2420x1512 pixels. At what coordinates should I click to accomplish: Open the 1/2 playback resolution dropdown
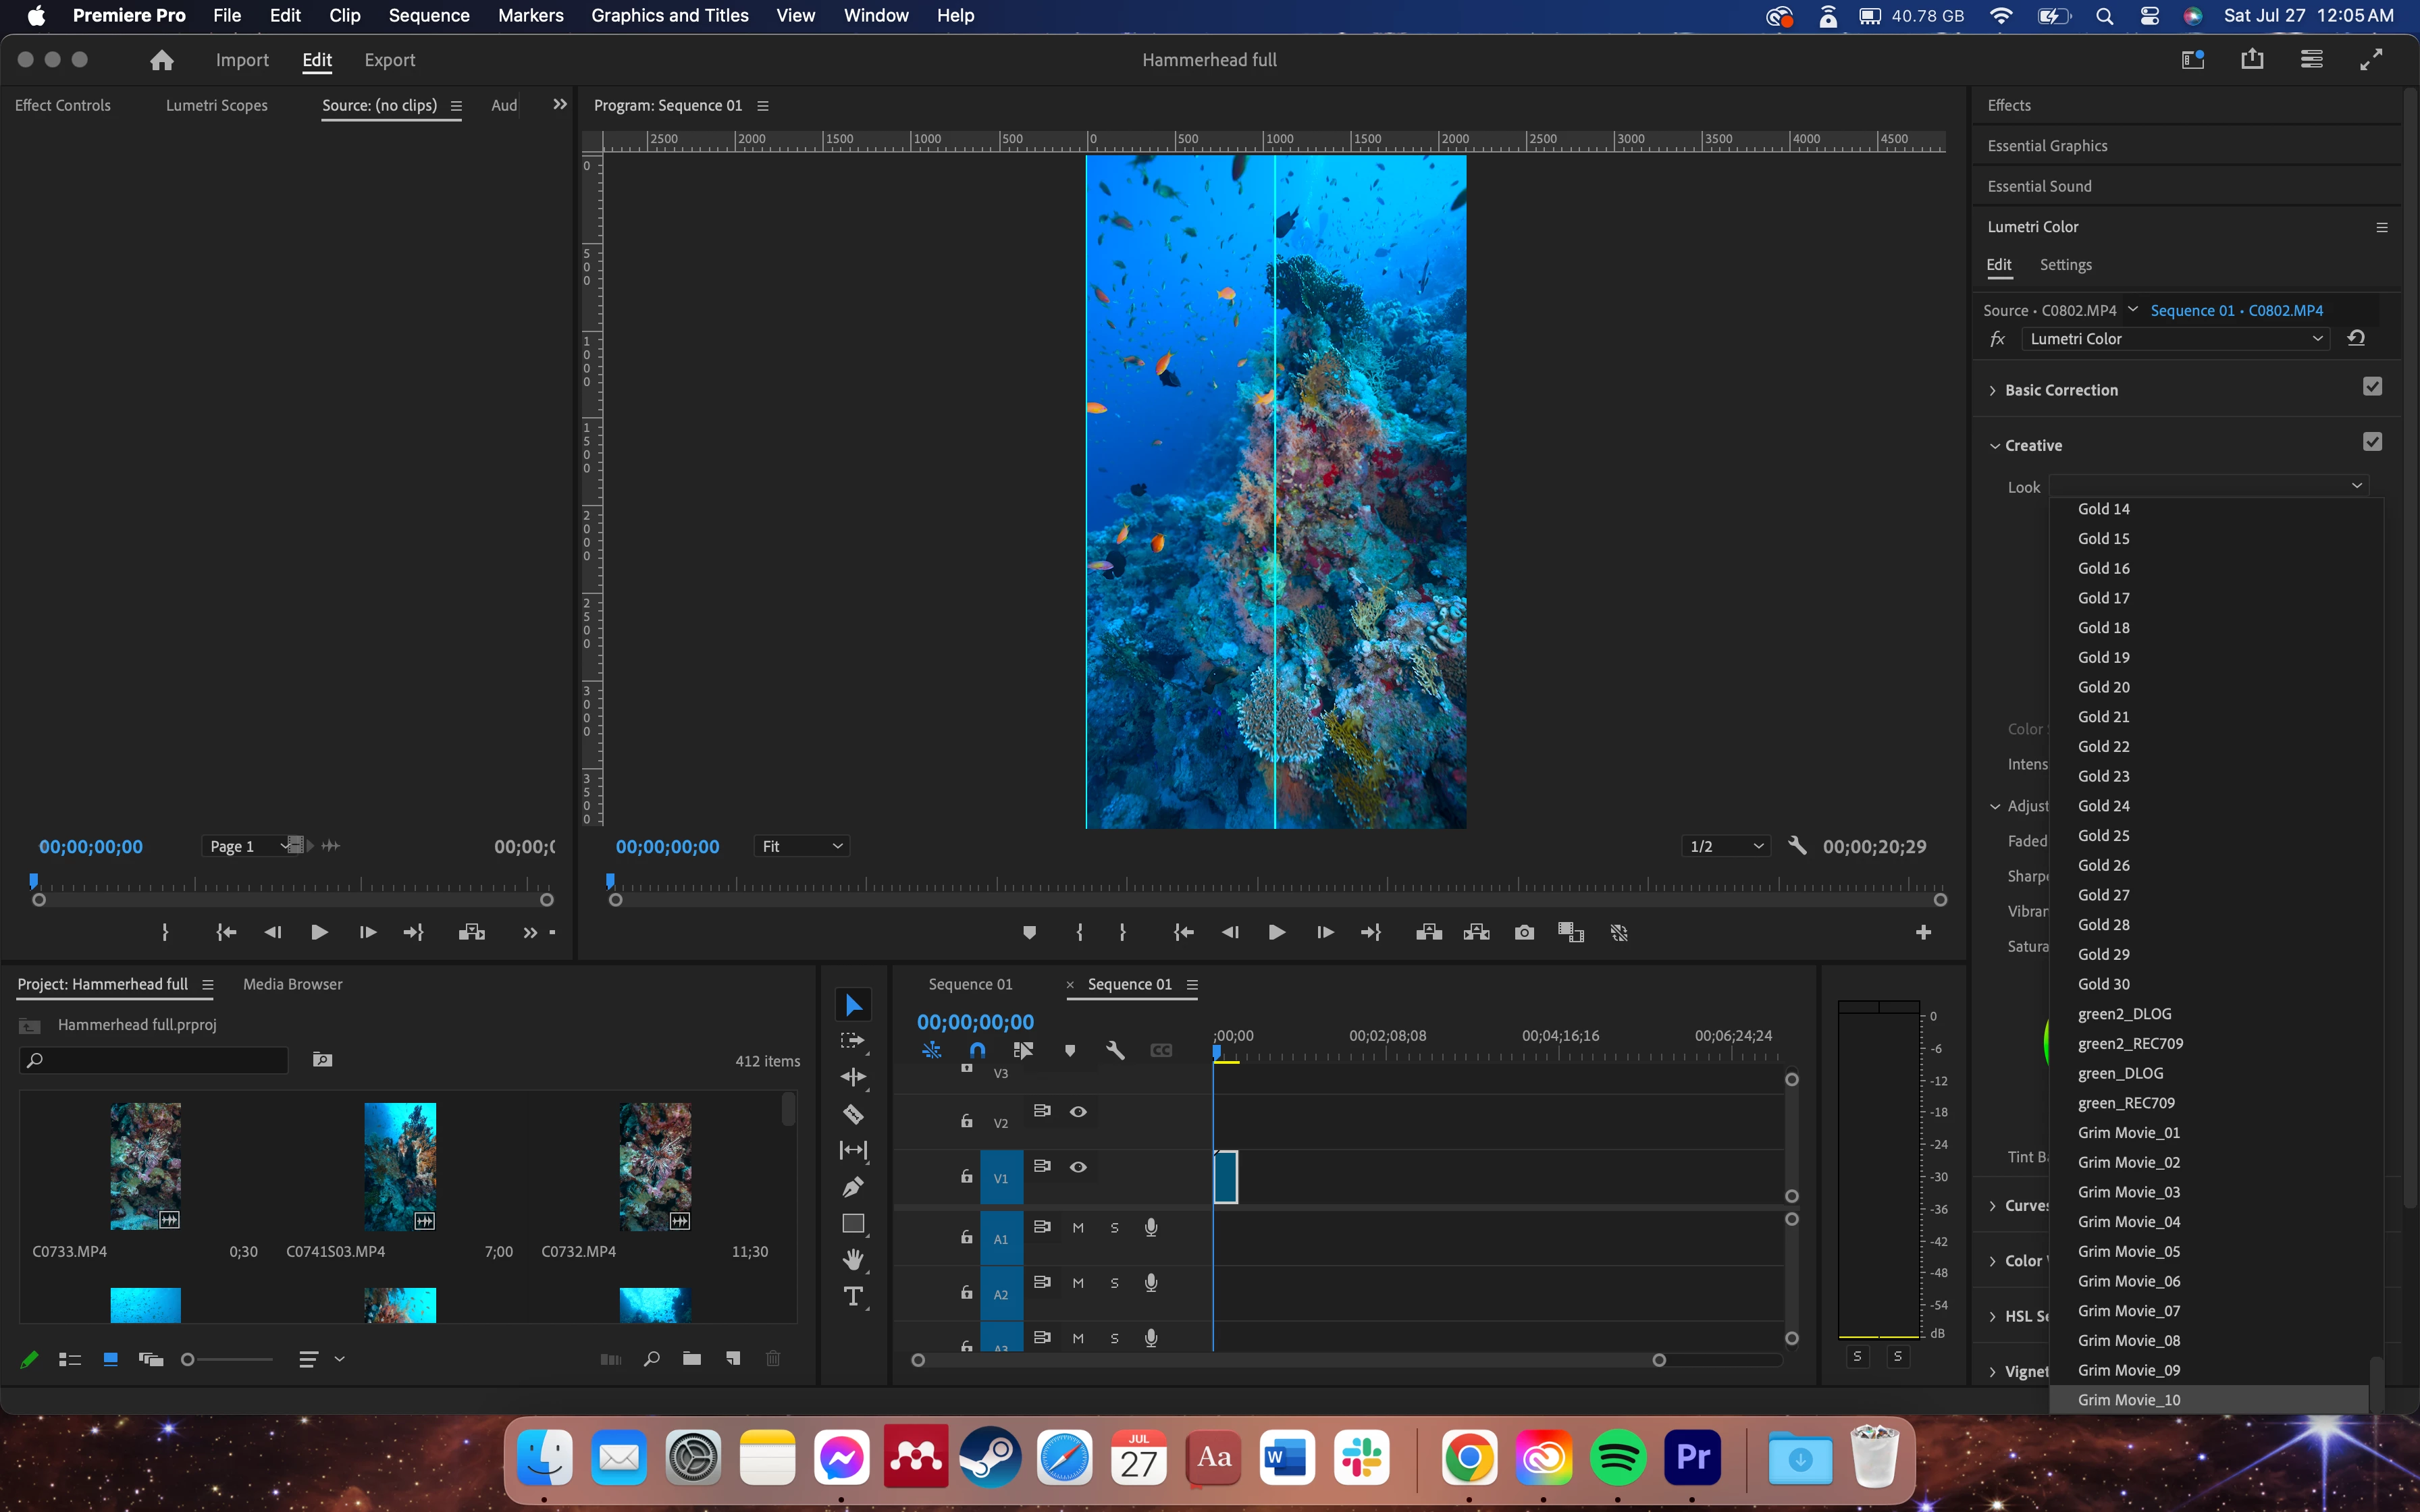pos(1726,846)
